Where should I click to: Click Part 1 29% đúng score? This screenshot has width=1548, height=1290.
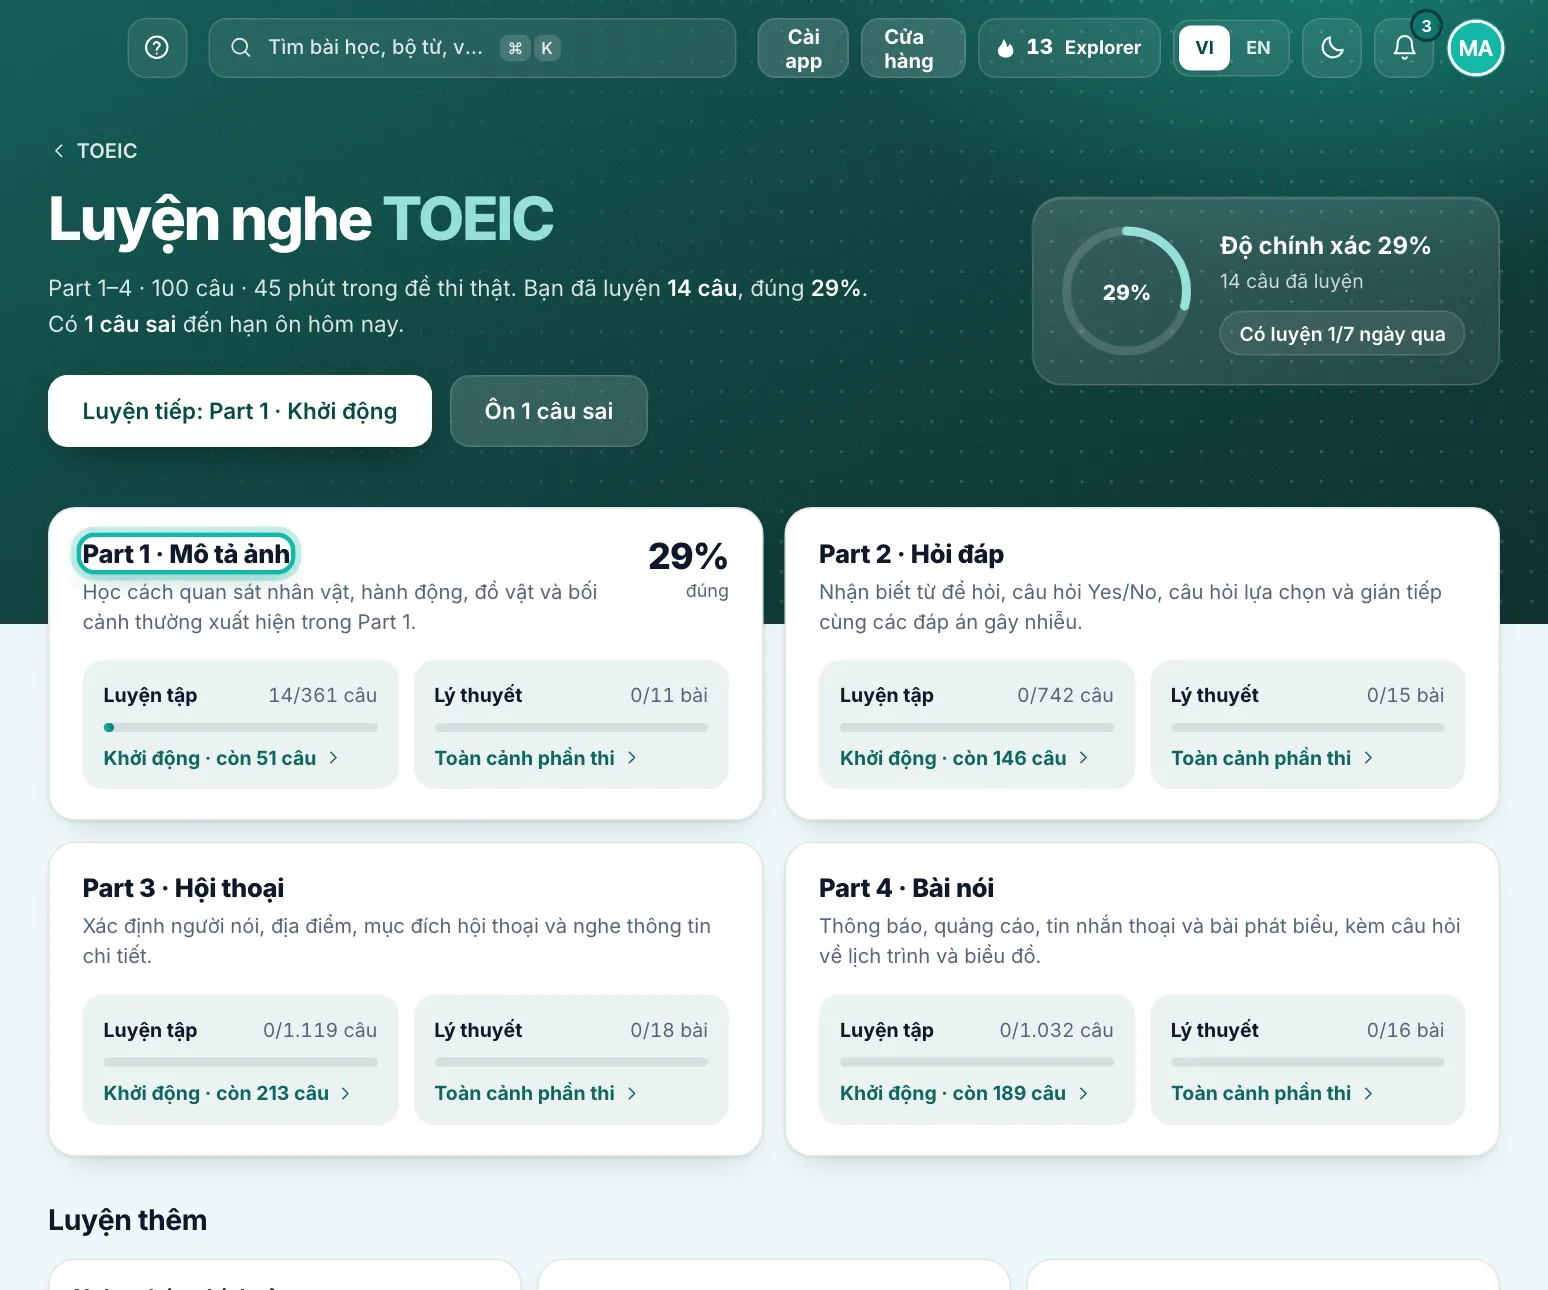(x=688, y=570)
